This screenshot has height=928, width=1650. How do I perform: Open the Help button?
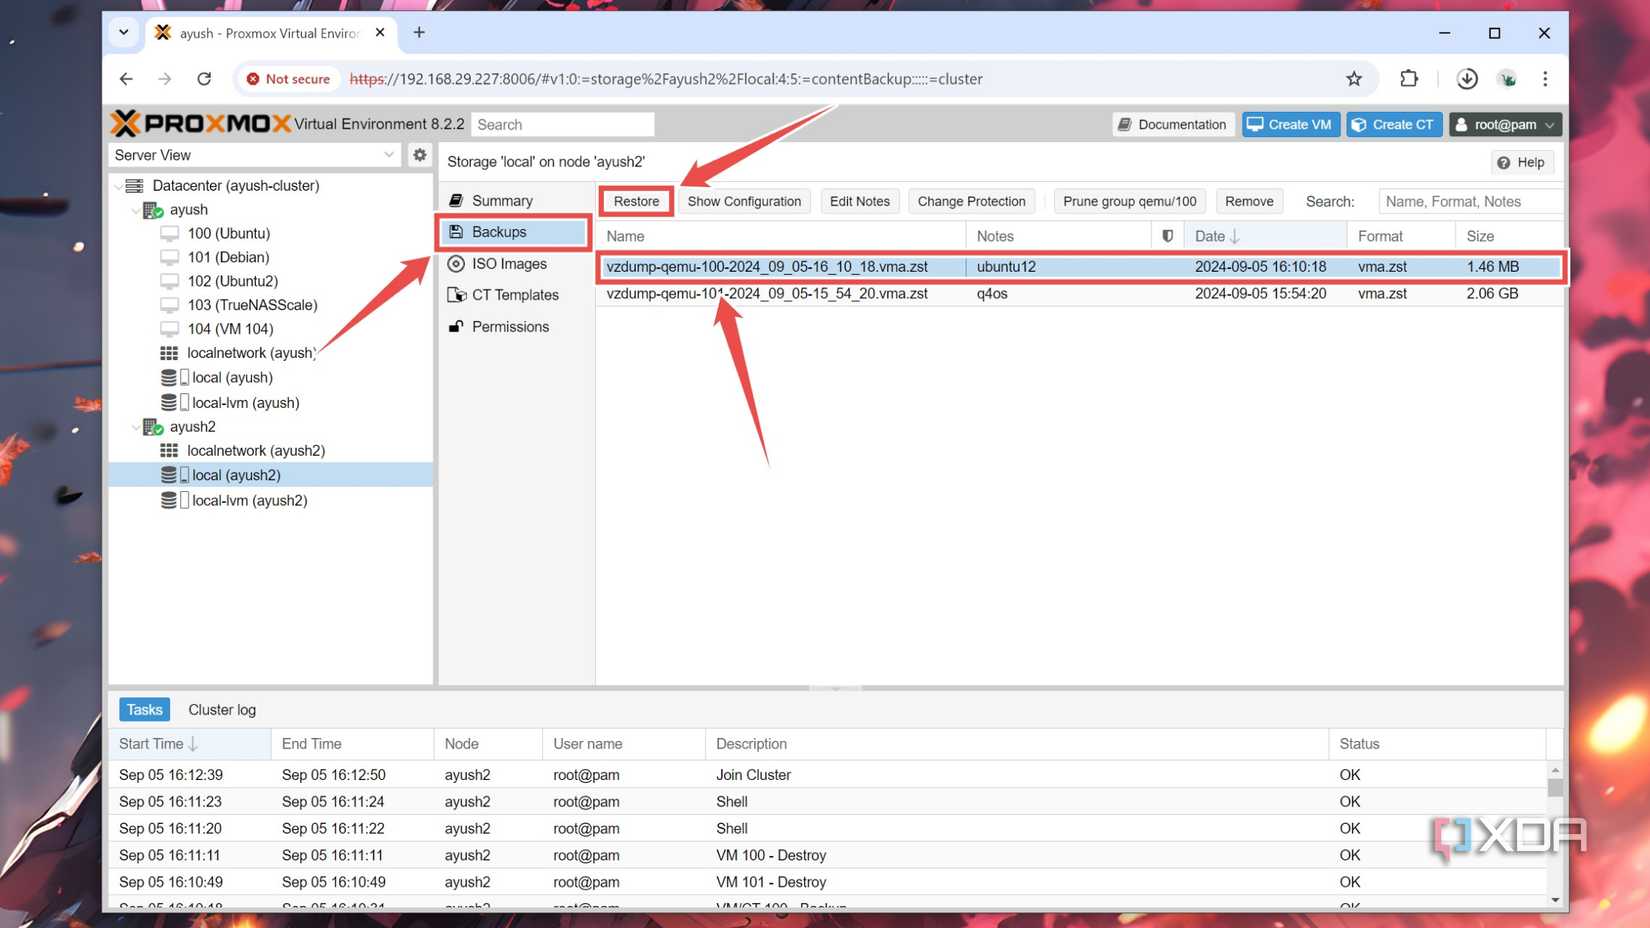click(x=1521, y=162)
